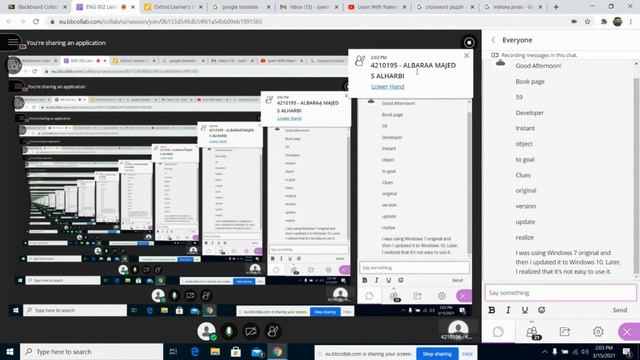
Task: Dismiss the raised hand notification popup
Action: pyautogui.click(x=467, y=55)
